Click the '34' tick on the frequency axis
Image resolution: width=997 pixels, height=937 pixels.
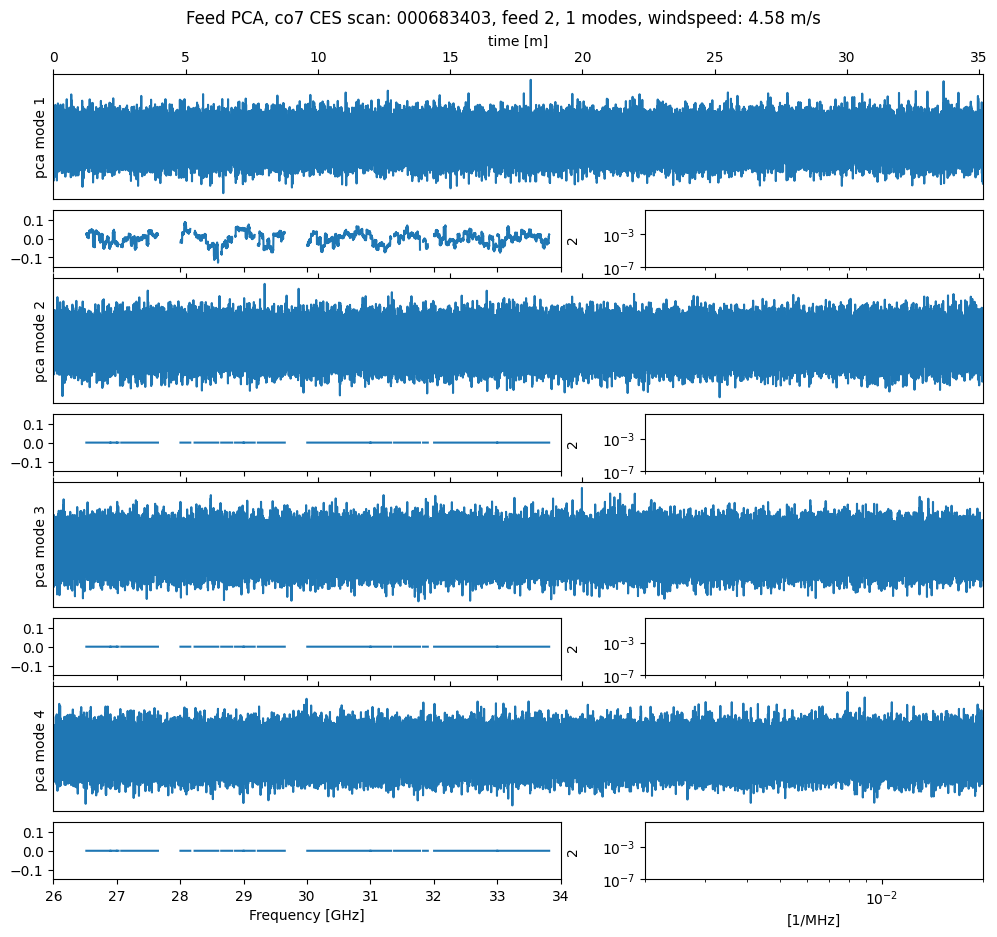click(561, 896)
